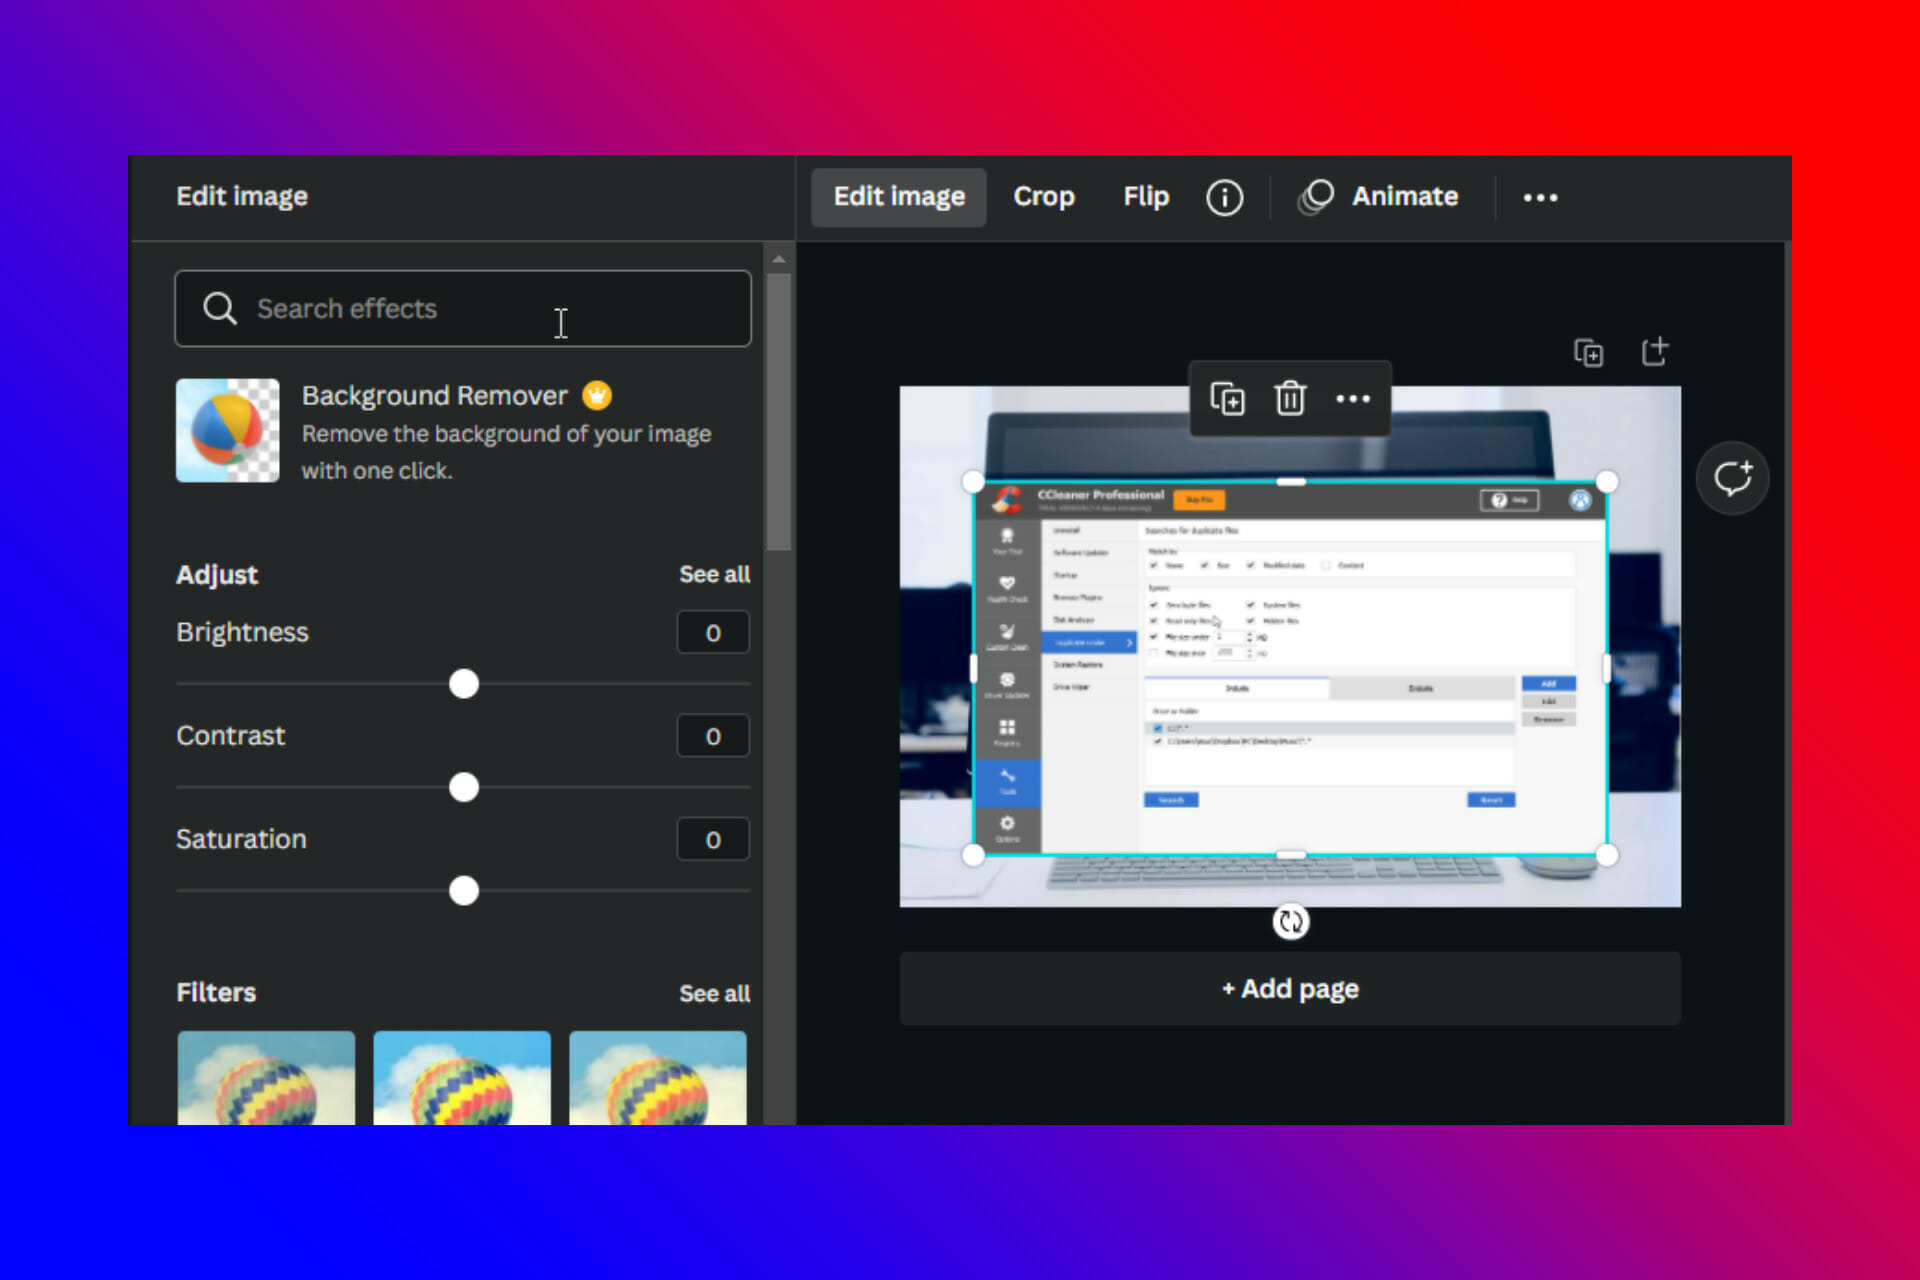Viewport: 1920px width, 1280px height.
Task: Click the Edit image tab
Action: pos(897,196)
